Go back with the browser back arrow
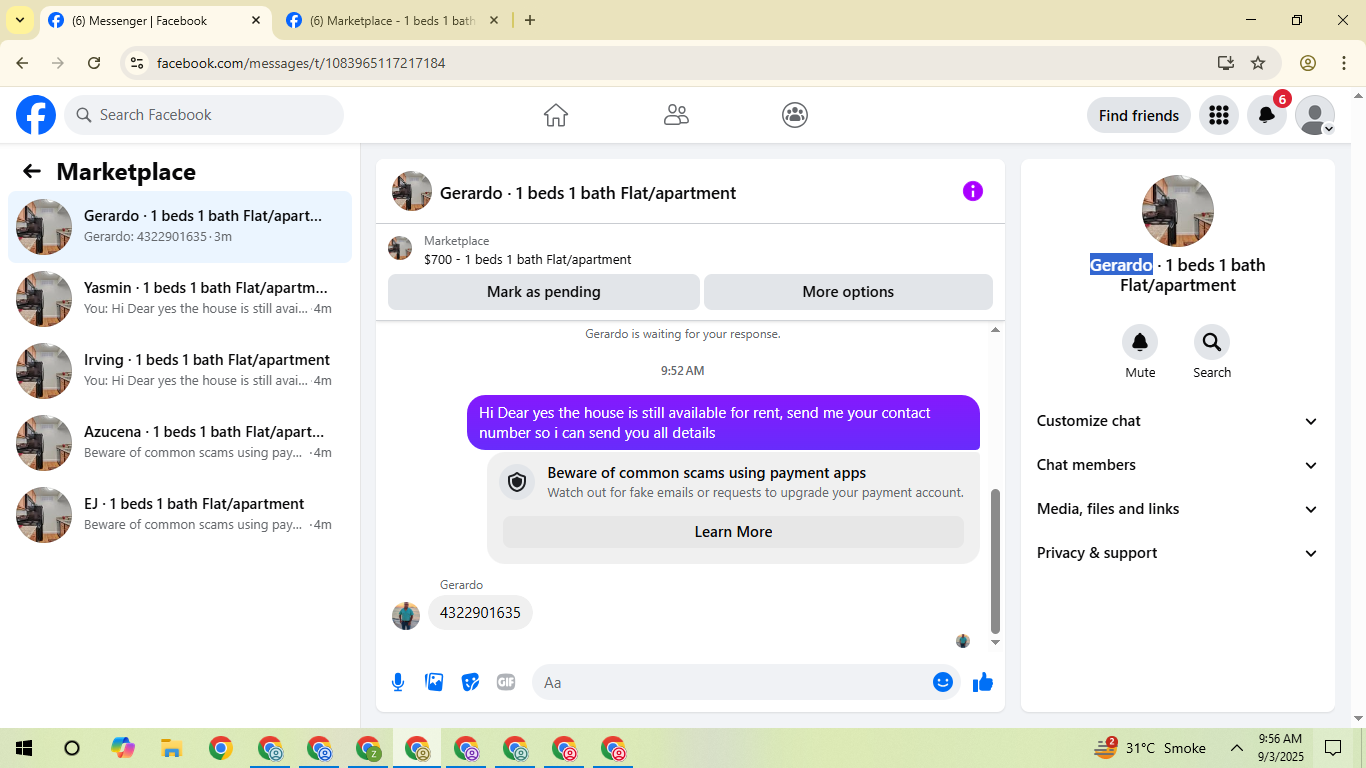 click(22, 63)
